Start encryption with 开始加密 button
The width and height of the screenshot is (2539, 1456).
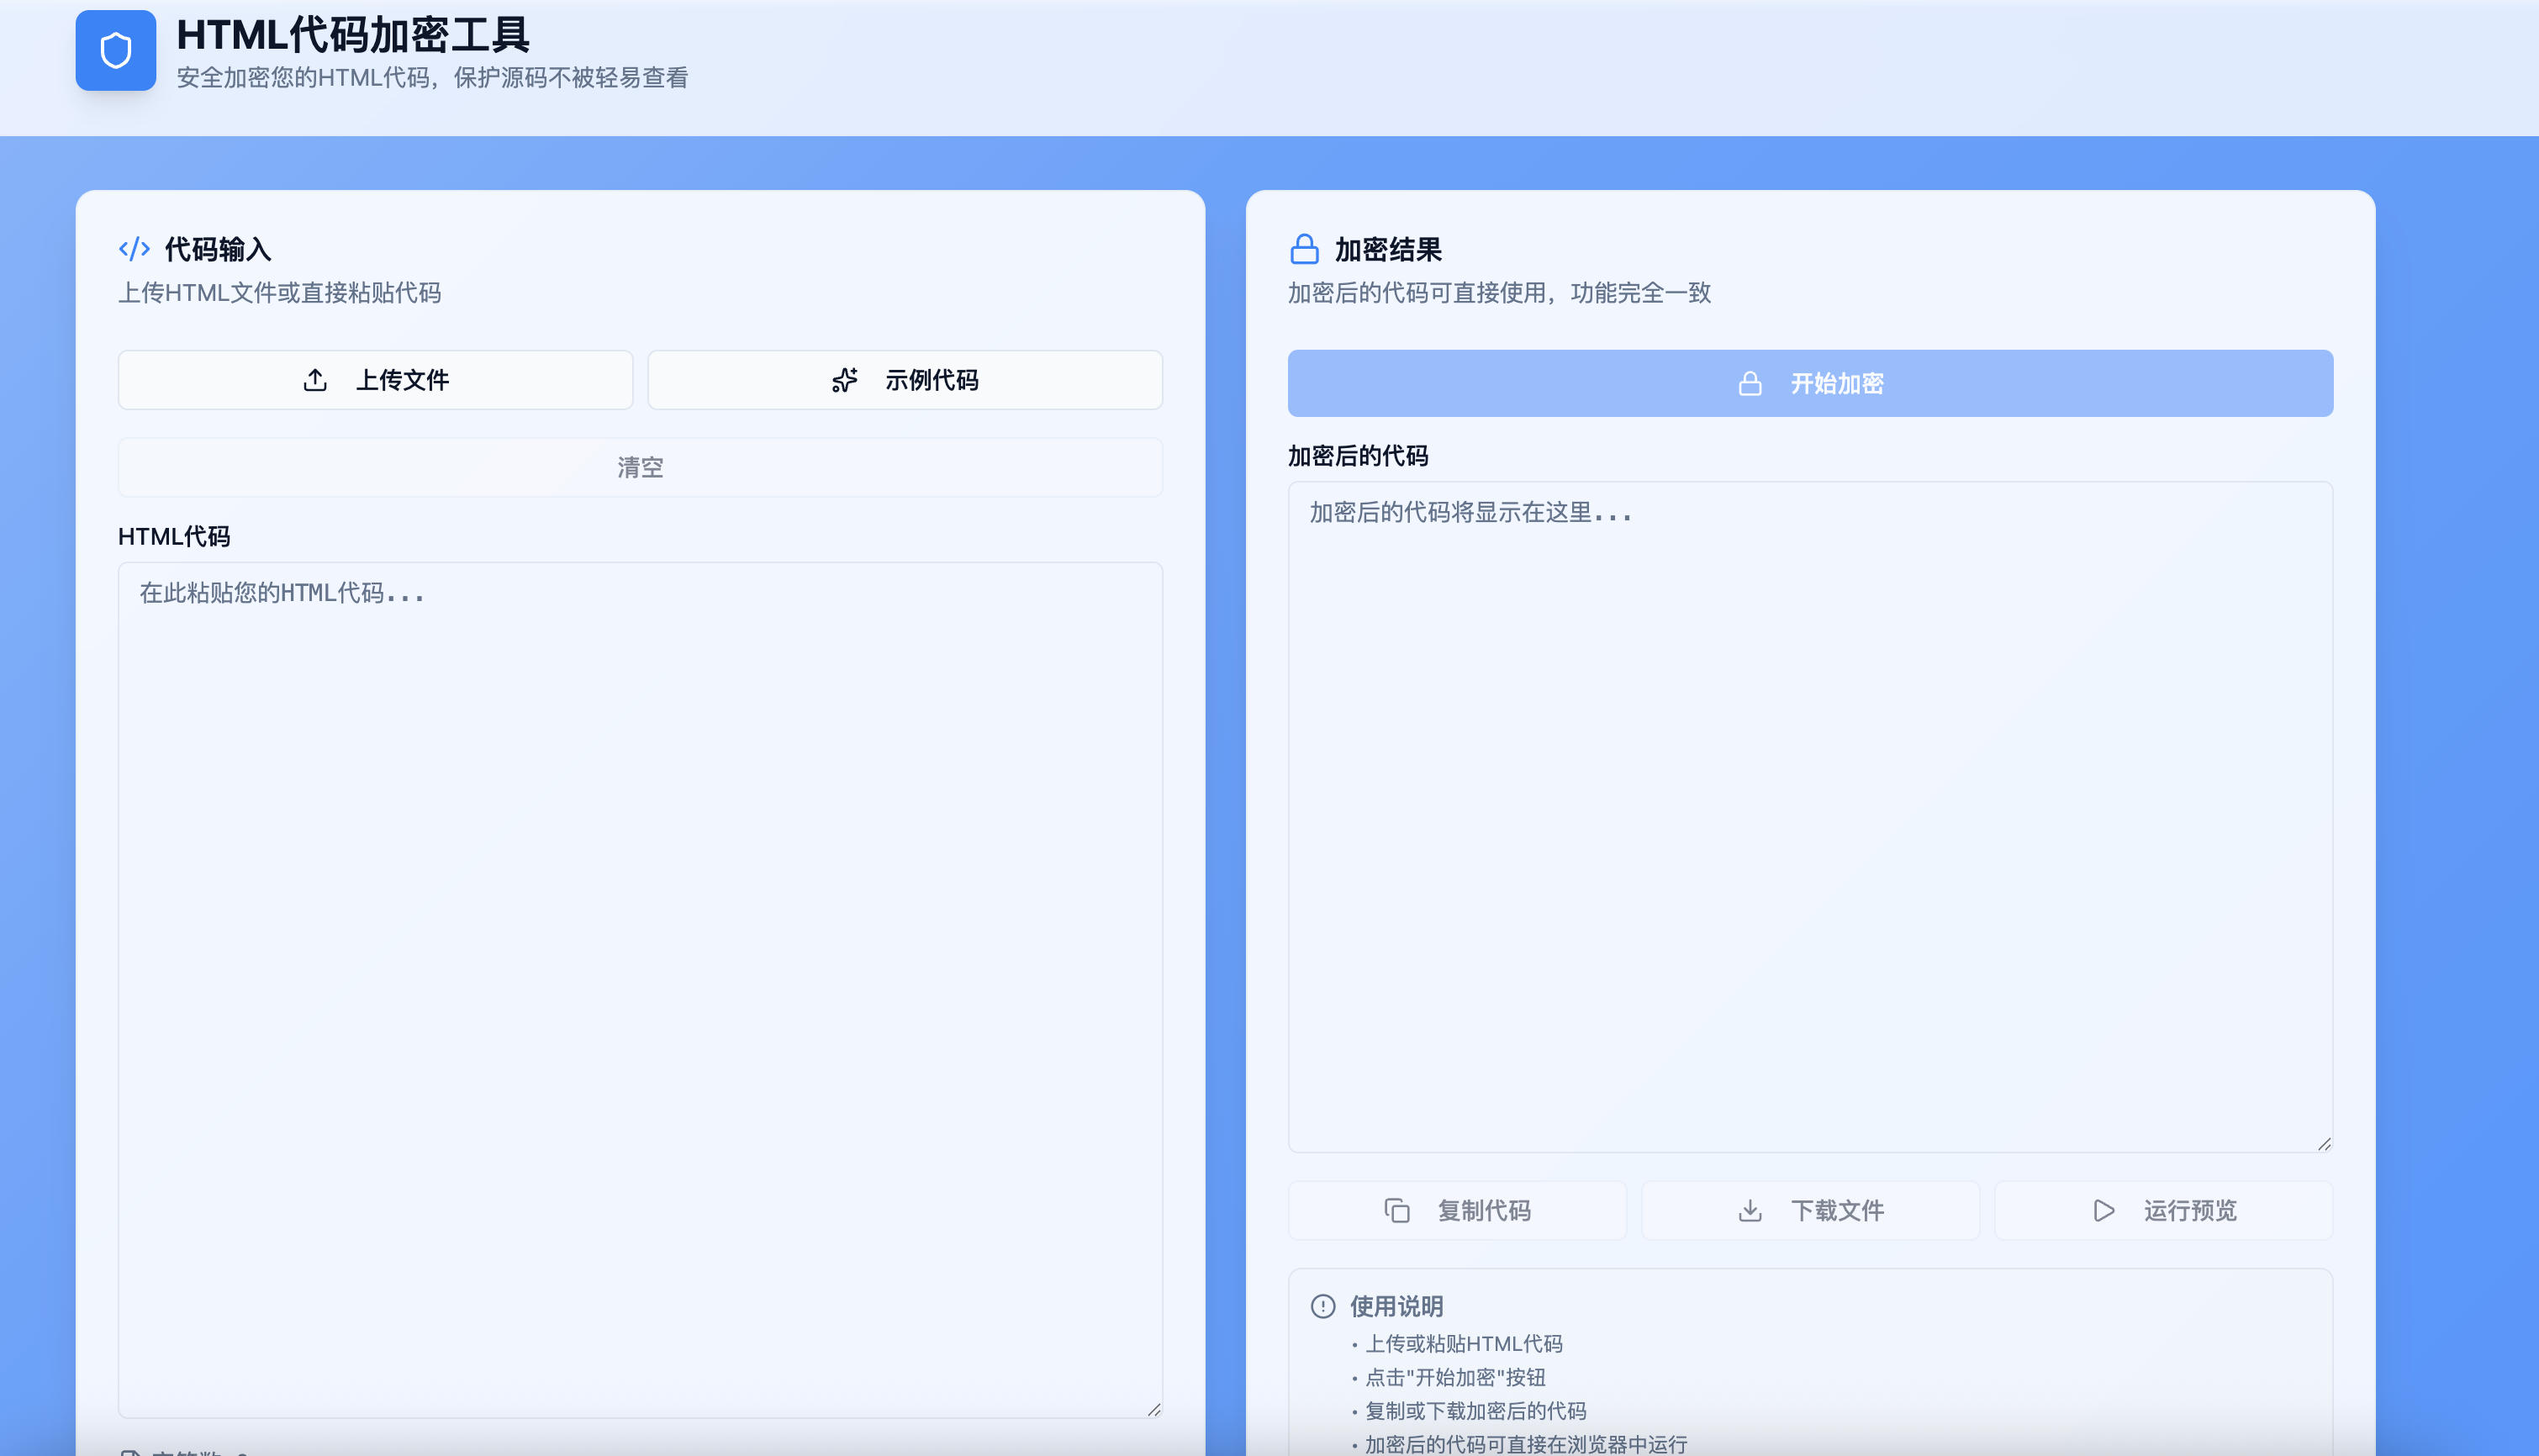coord(1810,383)
